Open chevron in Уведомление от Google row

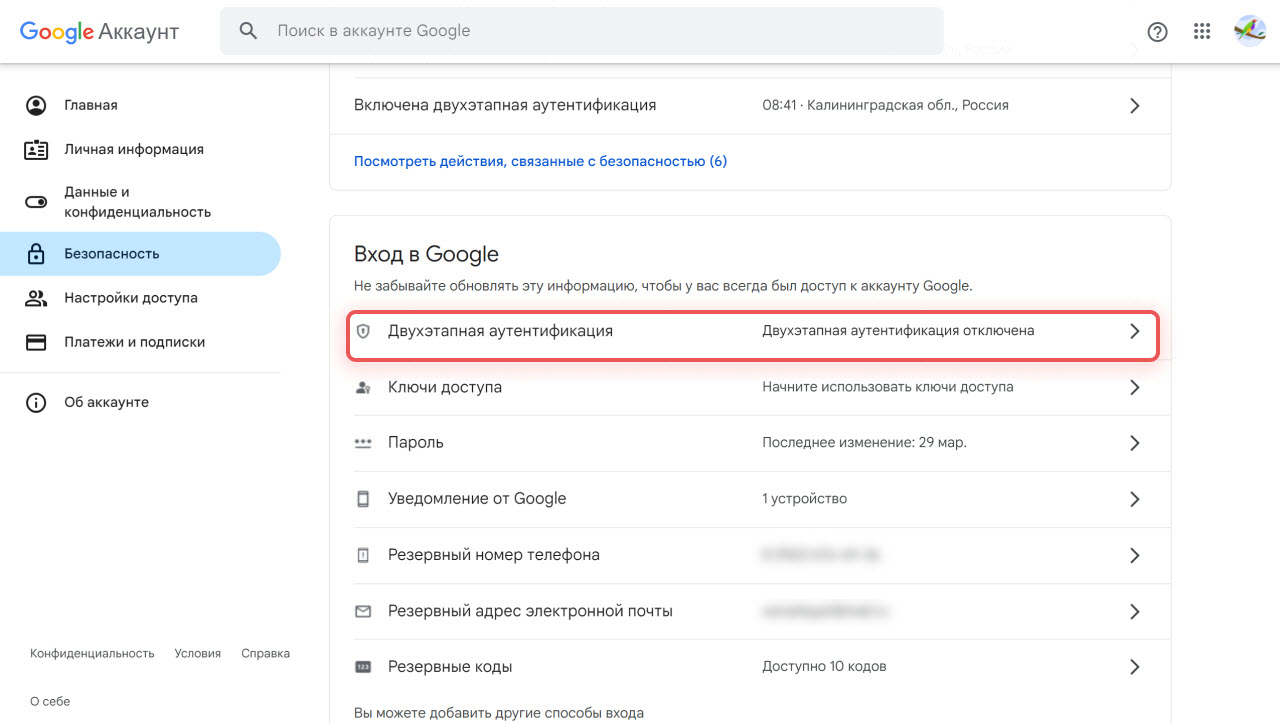(x=1134, y=499)
